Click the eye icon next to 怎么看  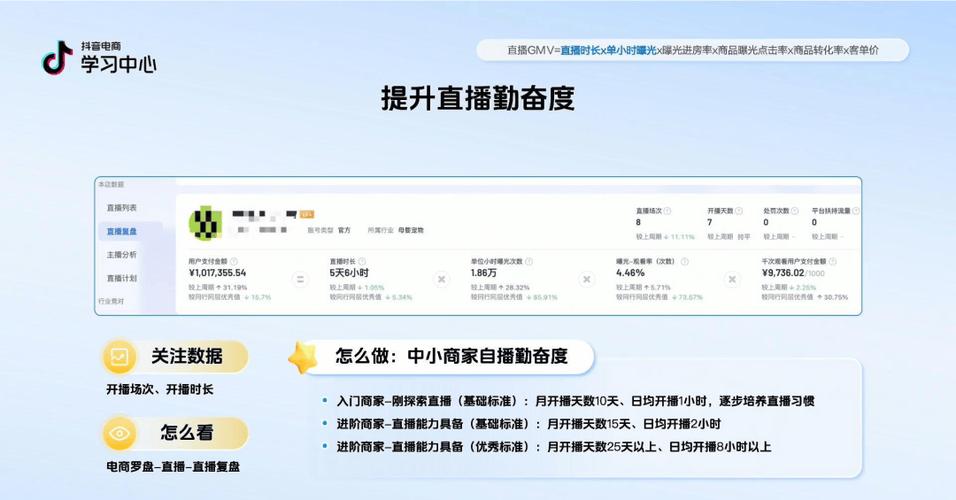coord(120,433)
